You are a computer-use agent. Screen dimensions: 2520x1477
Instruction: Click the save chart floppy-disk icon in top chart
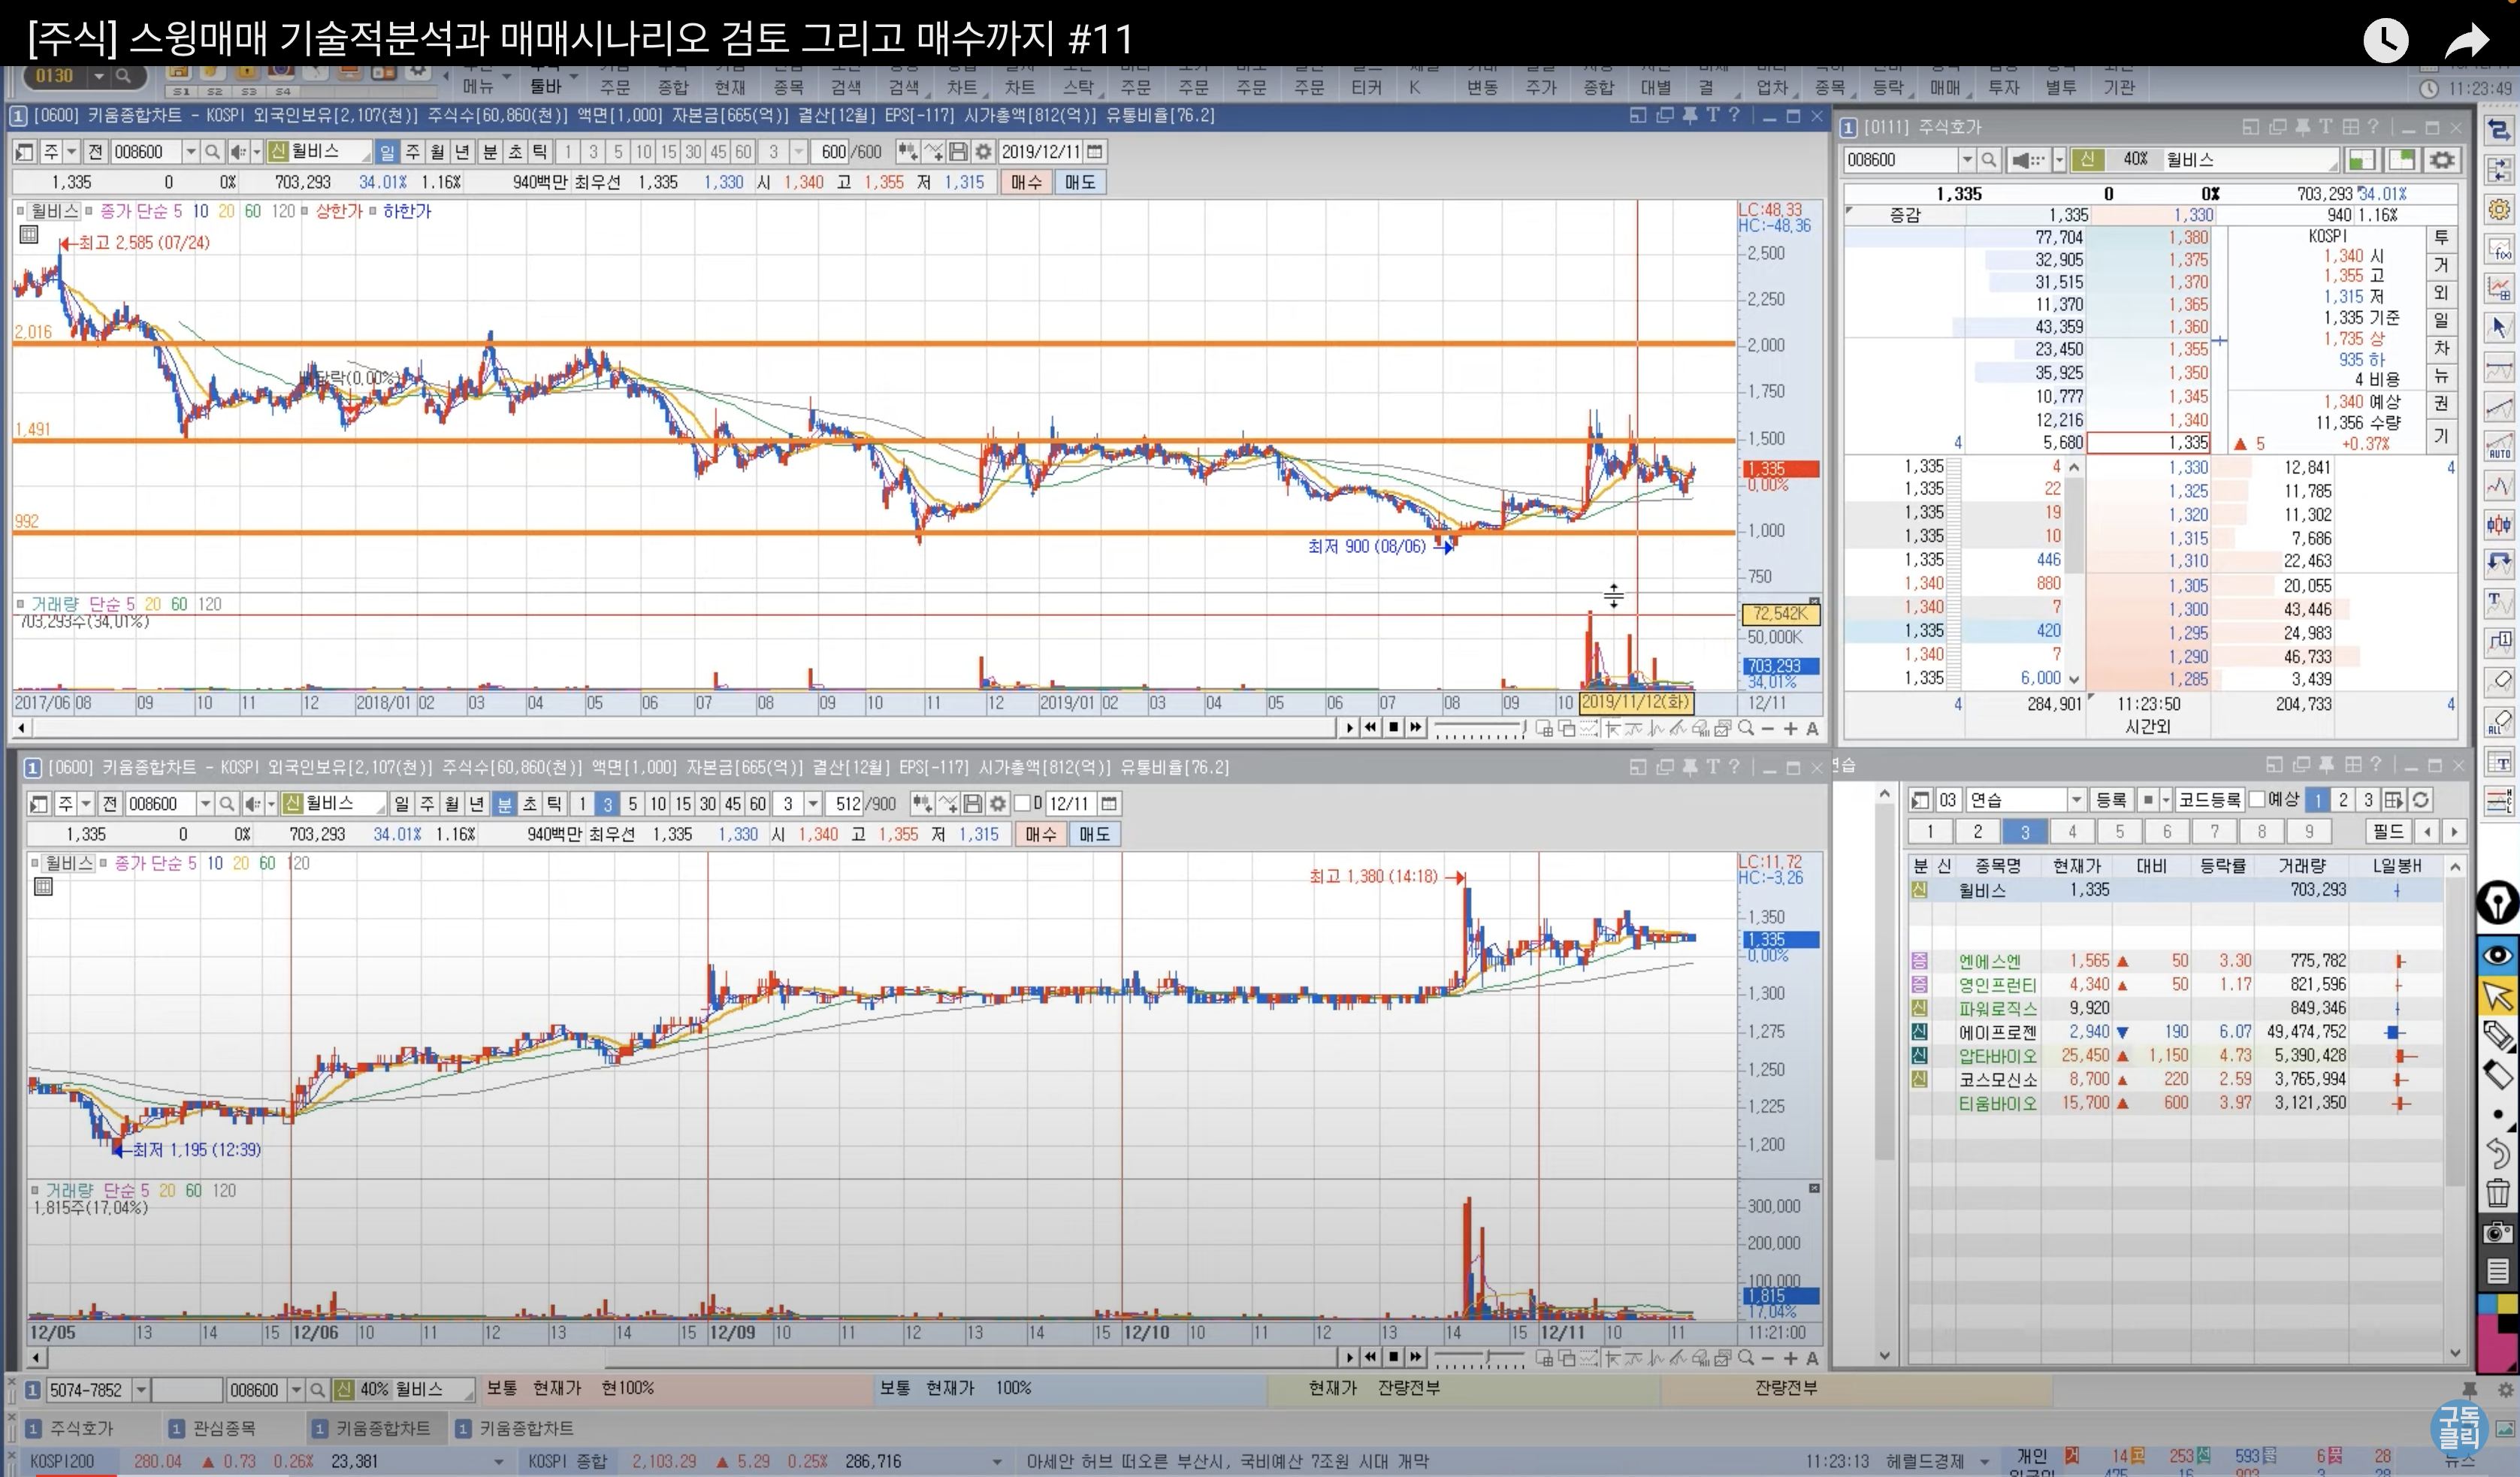[958, 152]
